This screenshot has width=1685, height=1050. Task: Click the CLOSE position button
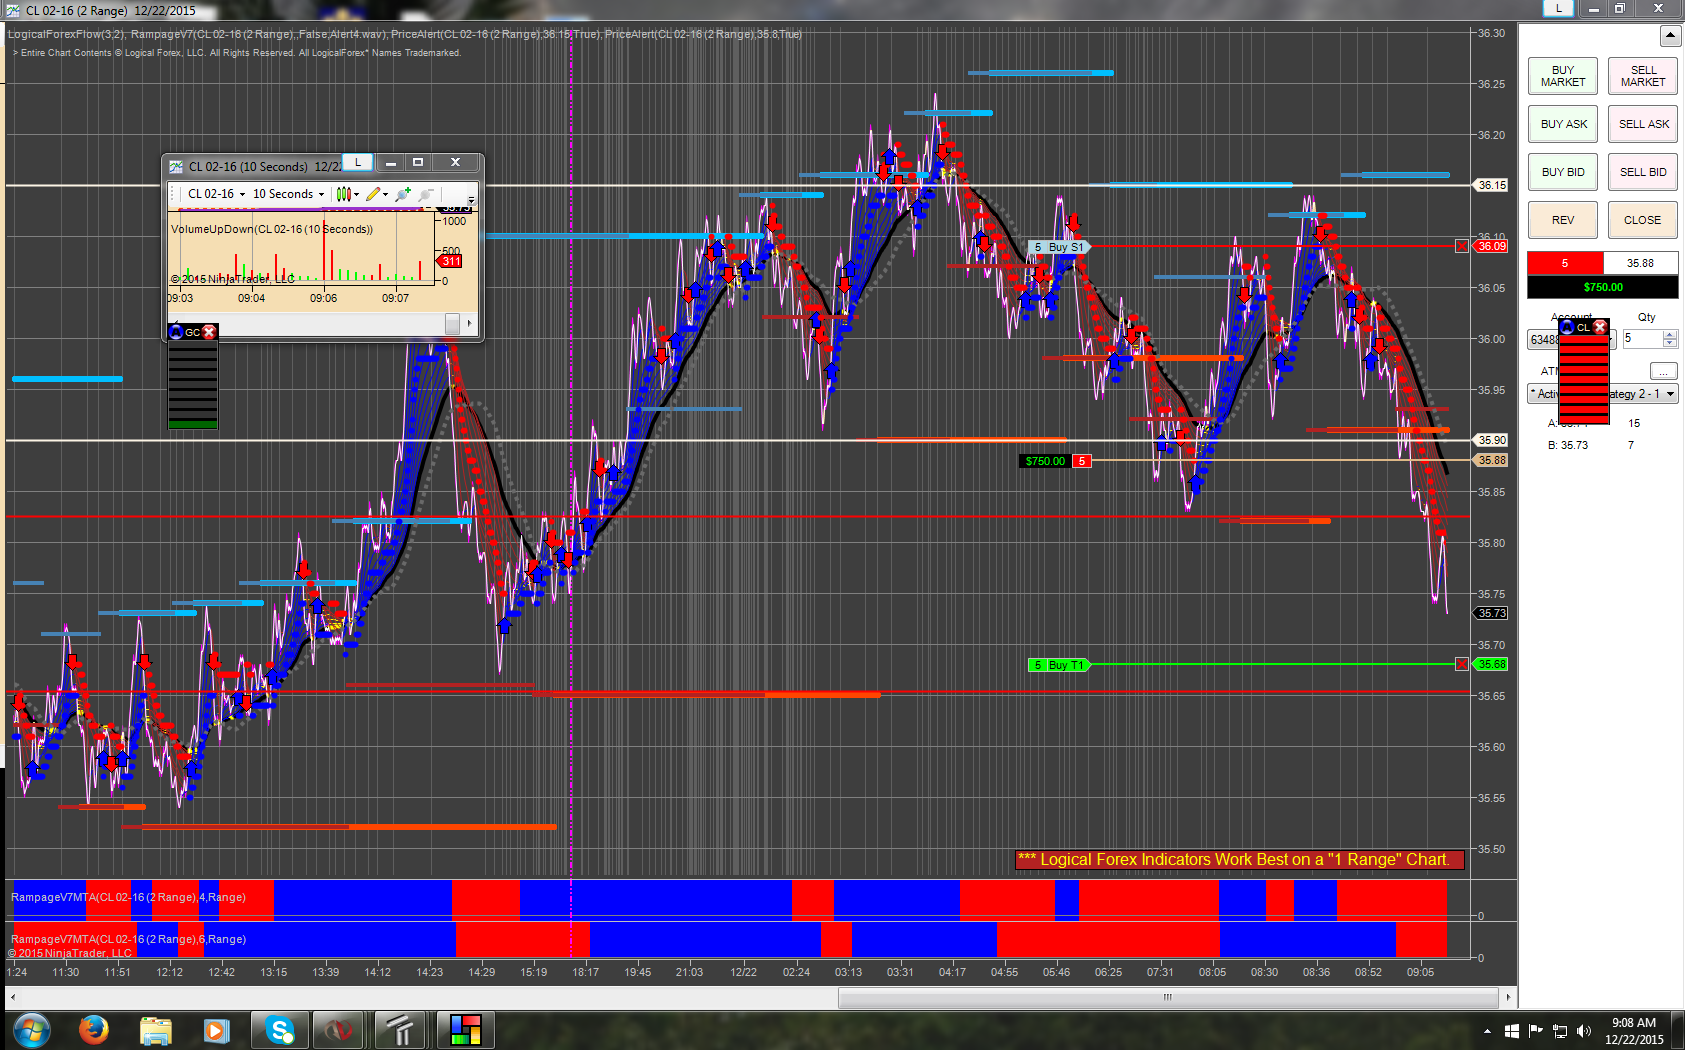pos(1643,220)
